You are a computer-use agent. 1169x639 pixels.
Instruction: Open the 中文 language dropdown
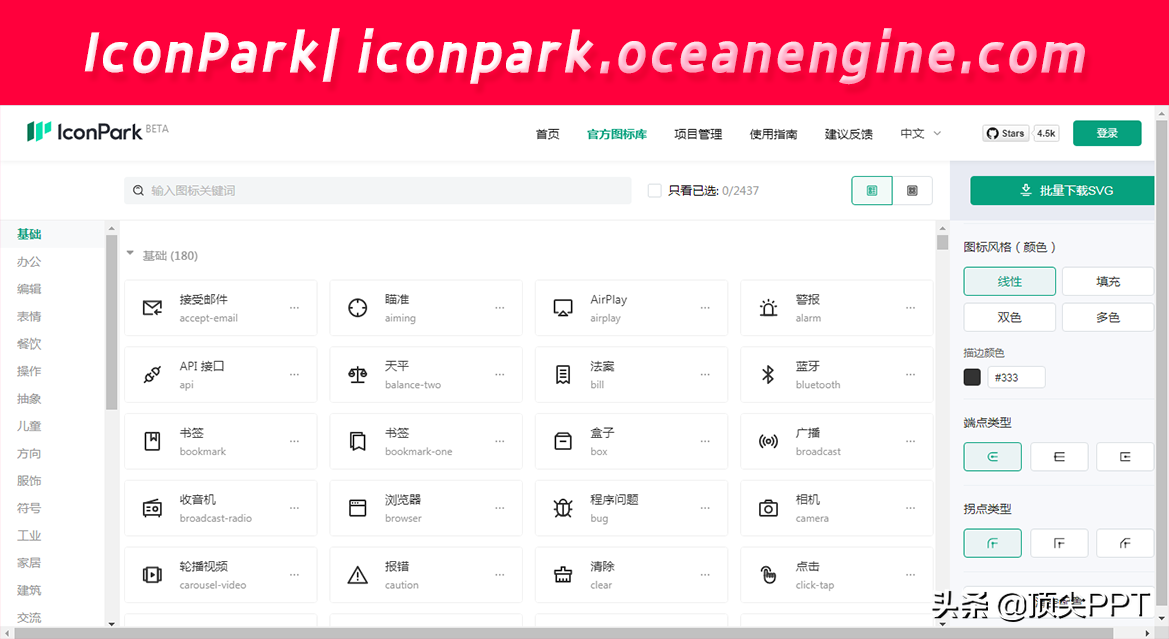point(921,133)
